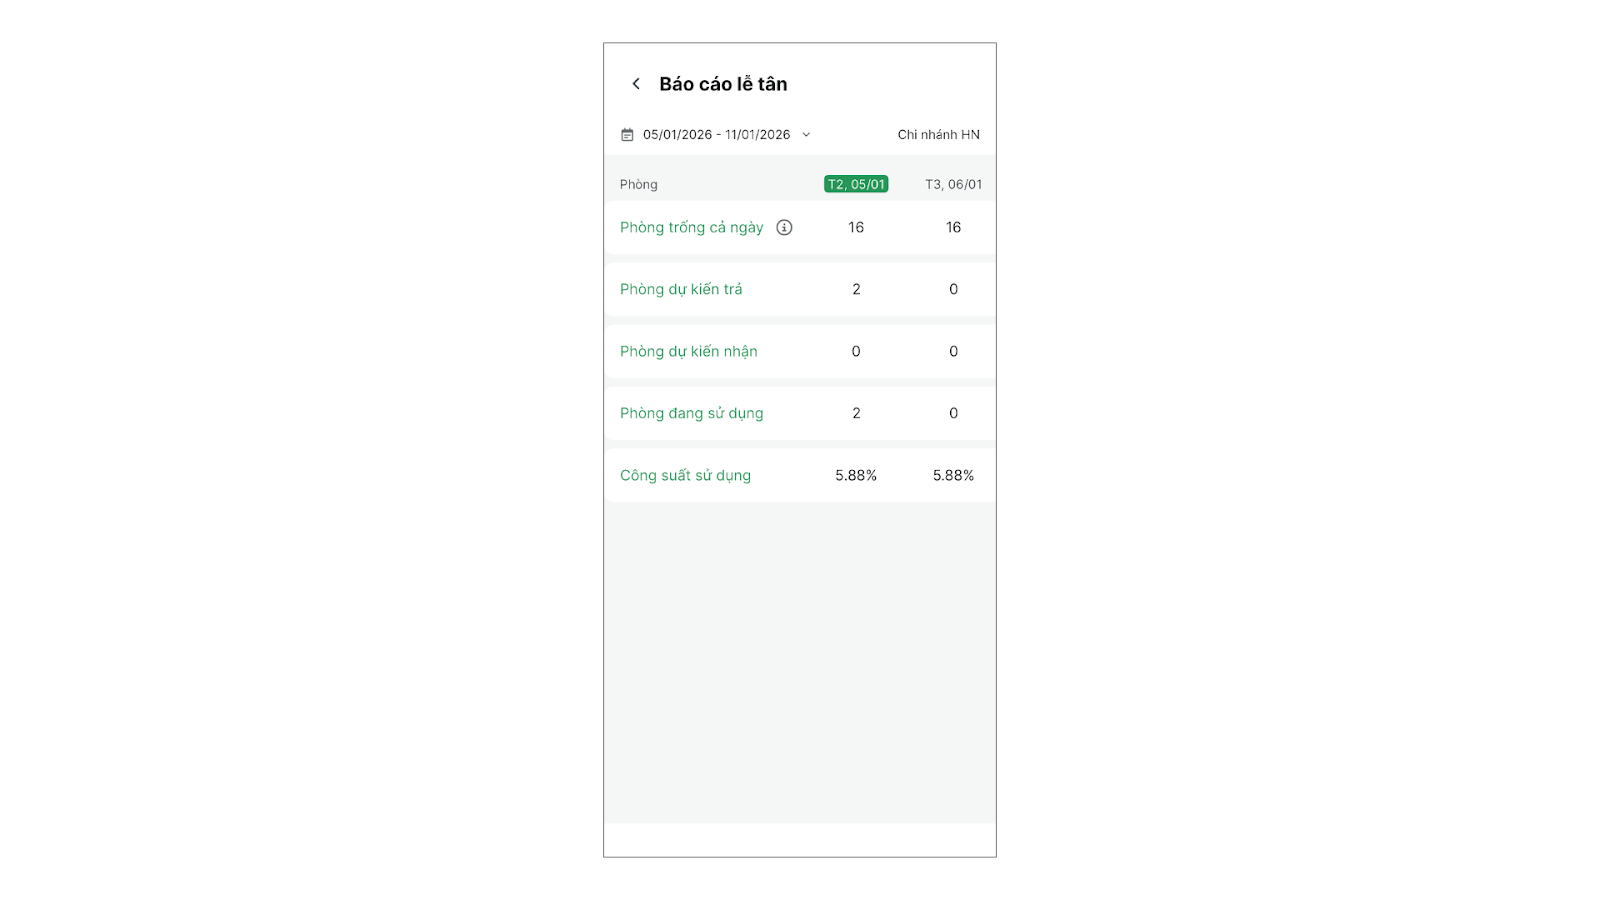1600x900 pixels.
Task: Click the calendar icon beside date range
Action: [627, 135]
